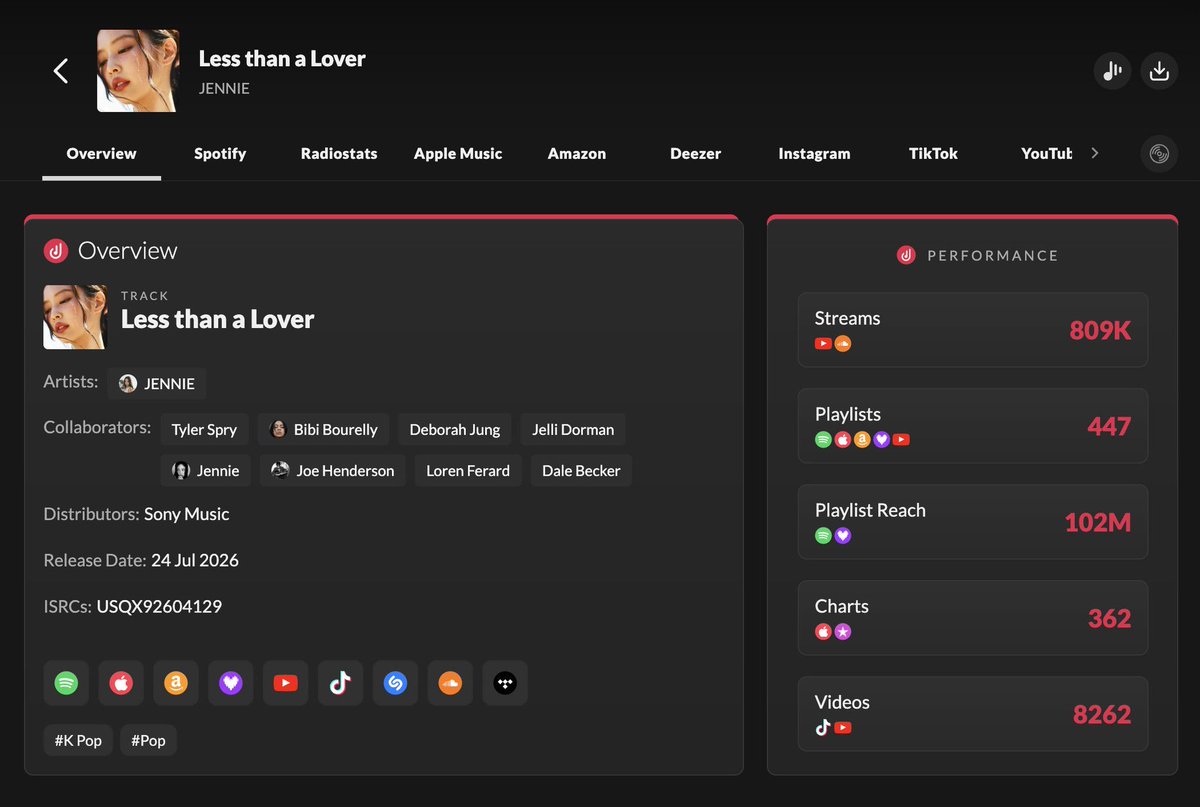
Task: Switch to the Apple Music tab
Action: [458, 153]
